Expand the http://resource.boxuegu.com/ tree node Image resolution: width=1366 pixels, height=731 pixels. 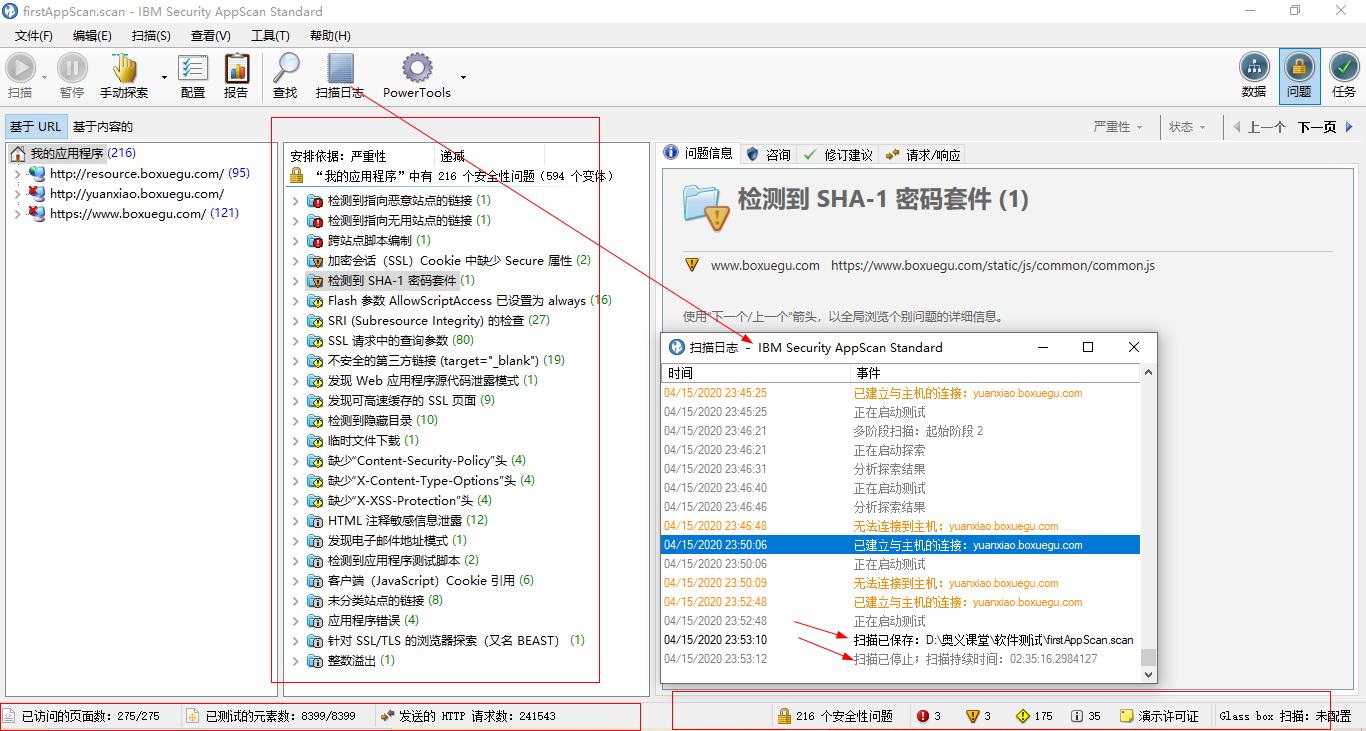17,174
